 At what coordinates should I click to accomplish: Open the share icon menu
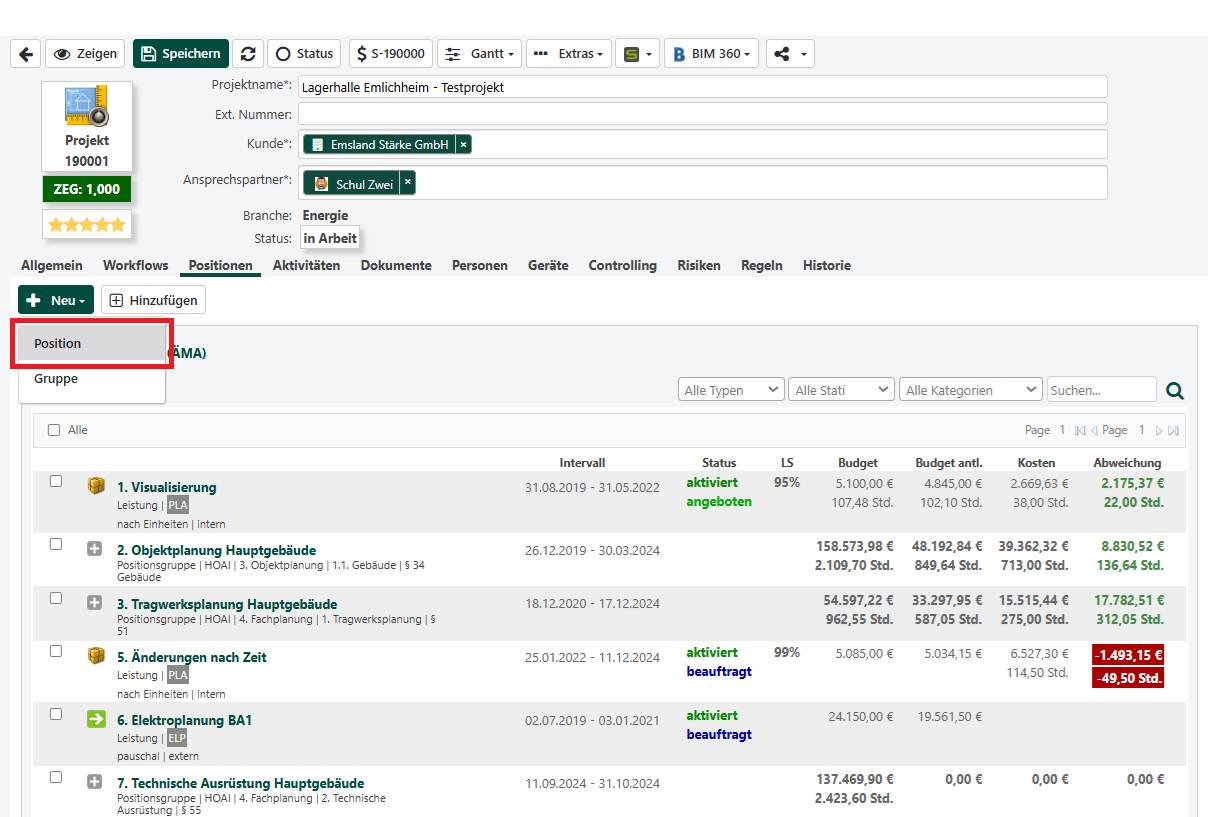pyautogui.click(x=790, y=54)
